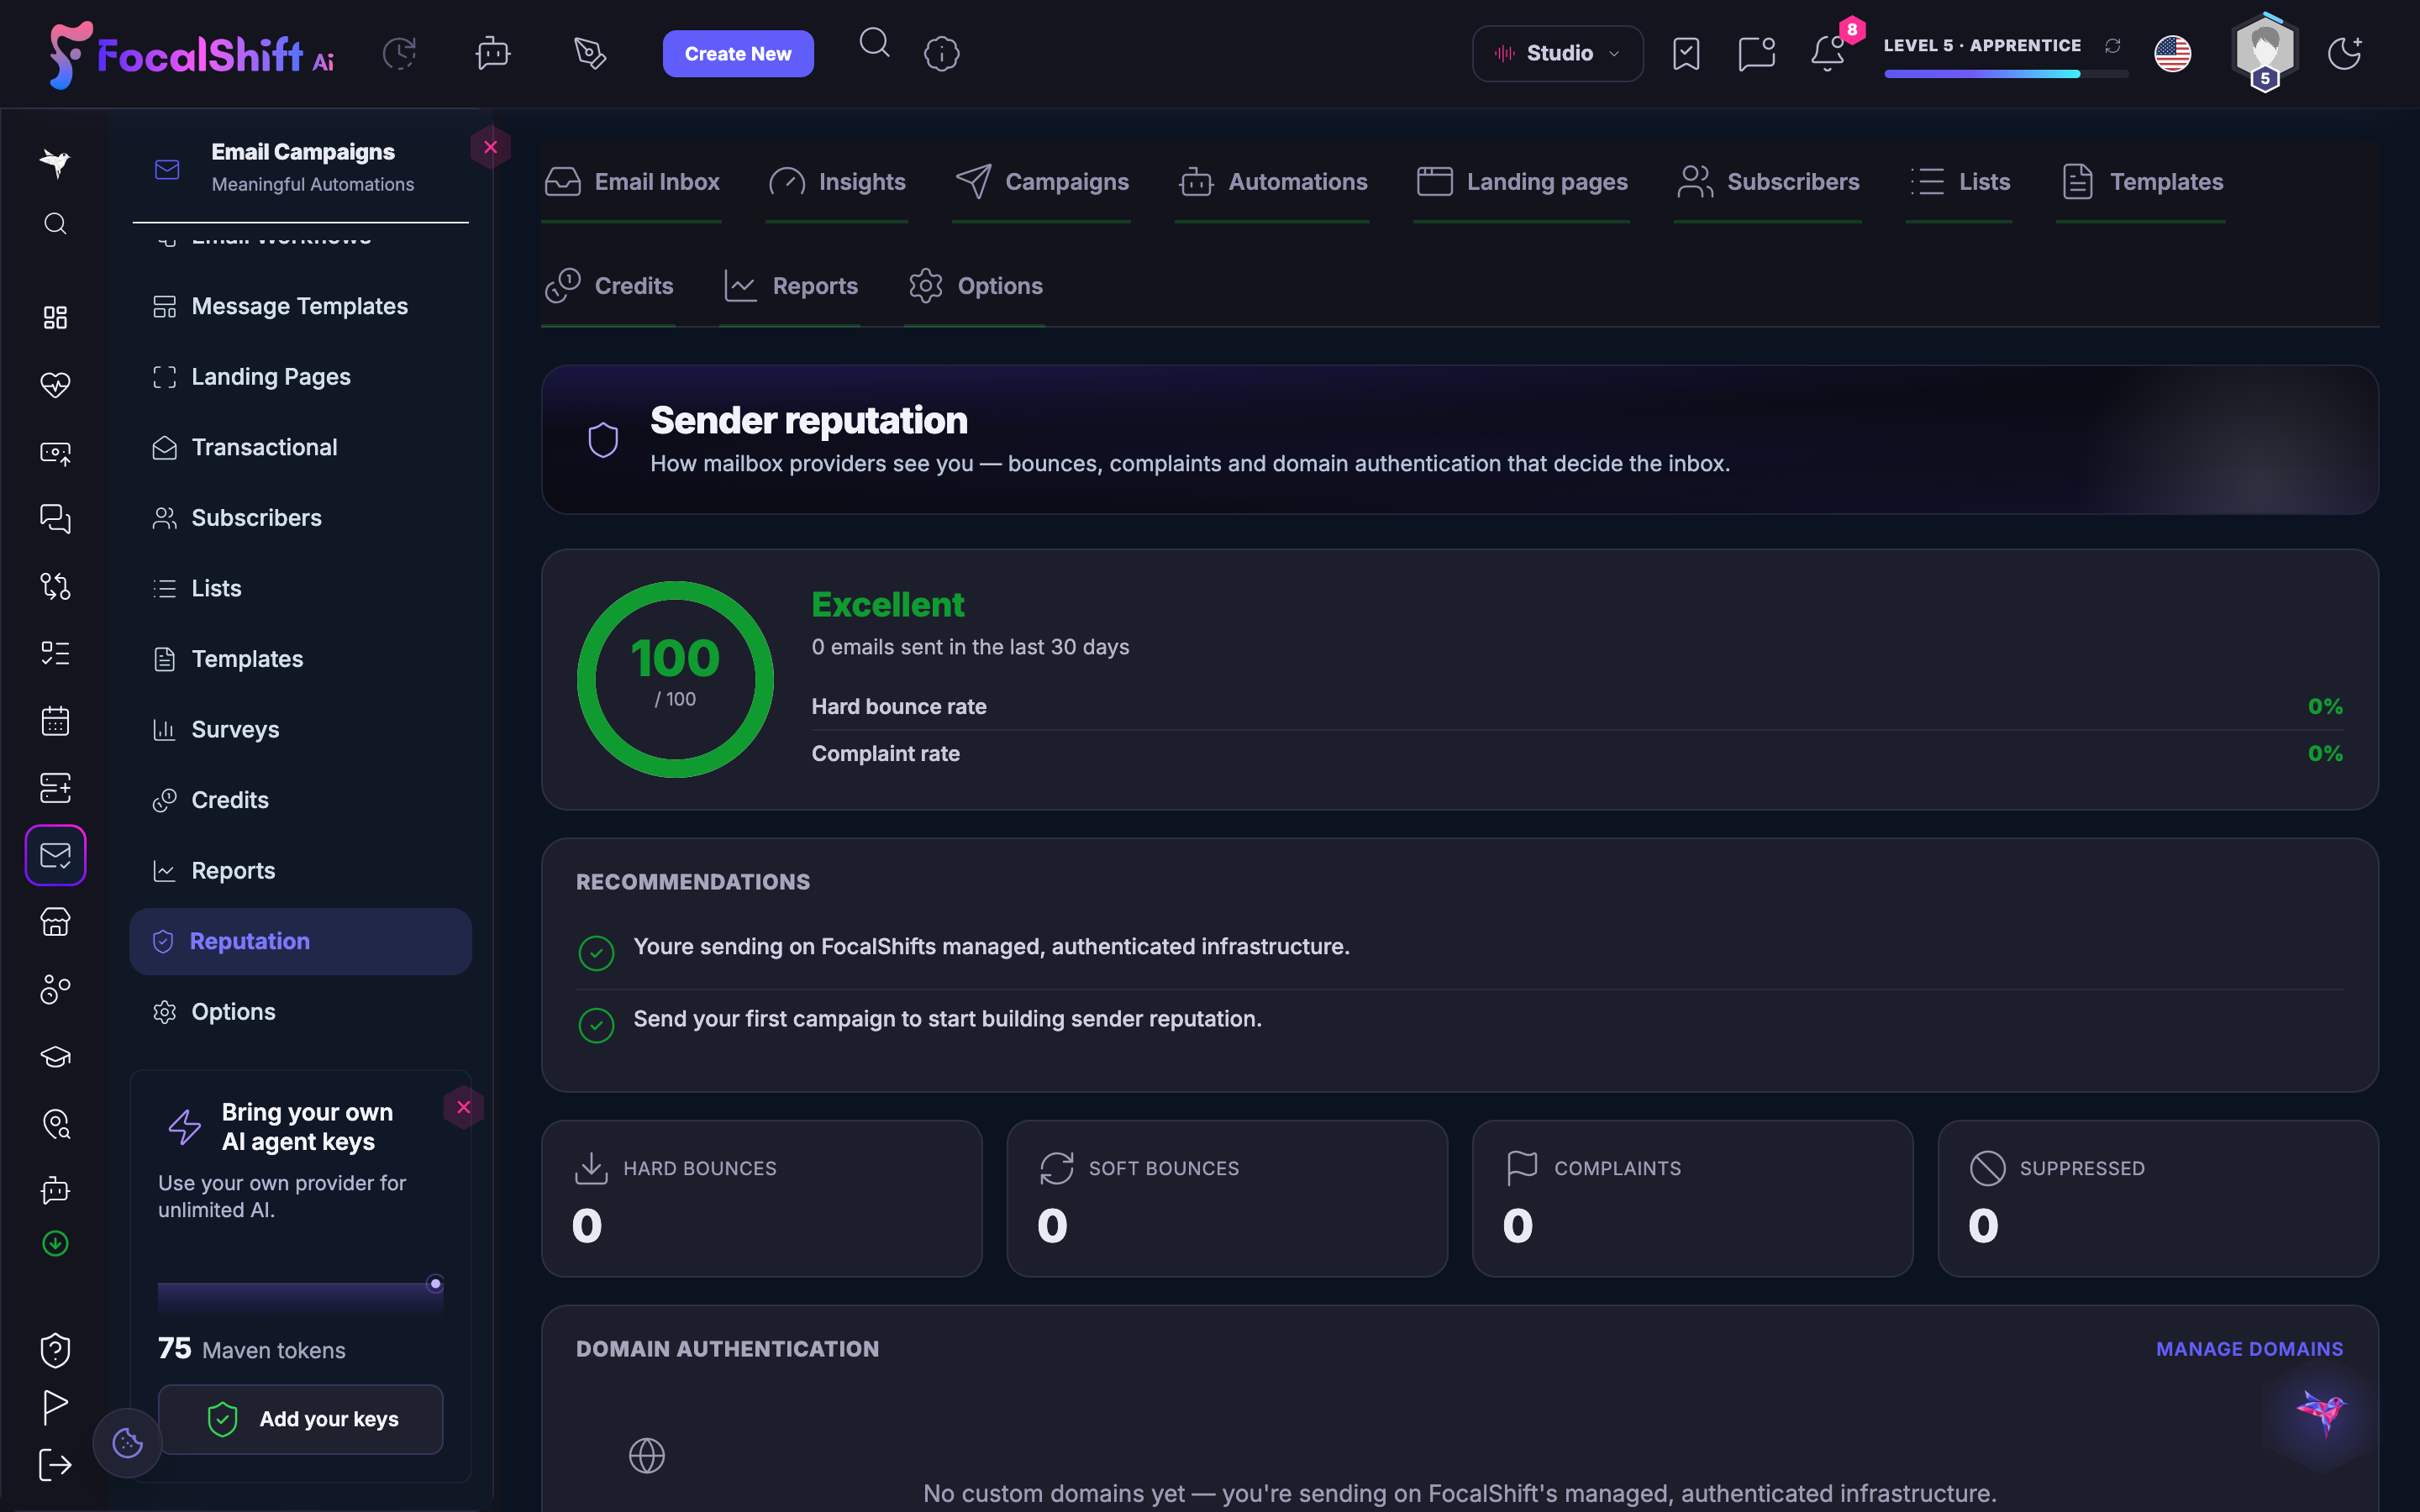This screenshot has height=1512, width=2420.
Task: Open notifications bell with badge 8
Action: pos(1829,53)
